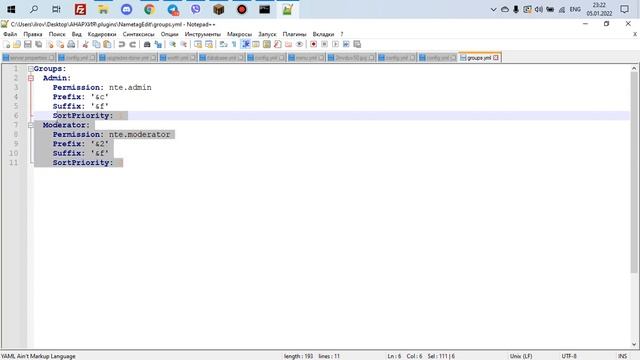Open the Function List panel icon
Viewport: 640px width, 360px height.
(x=278, y=44)
